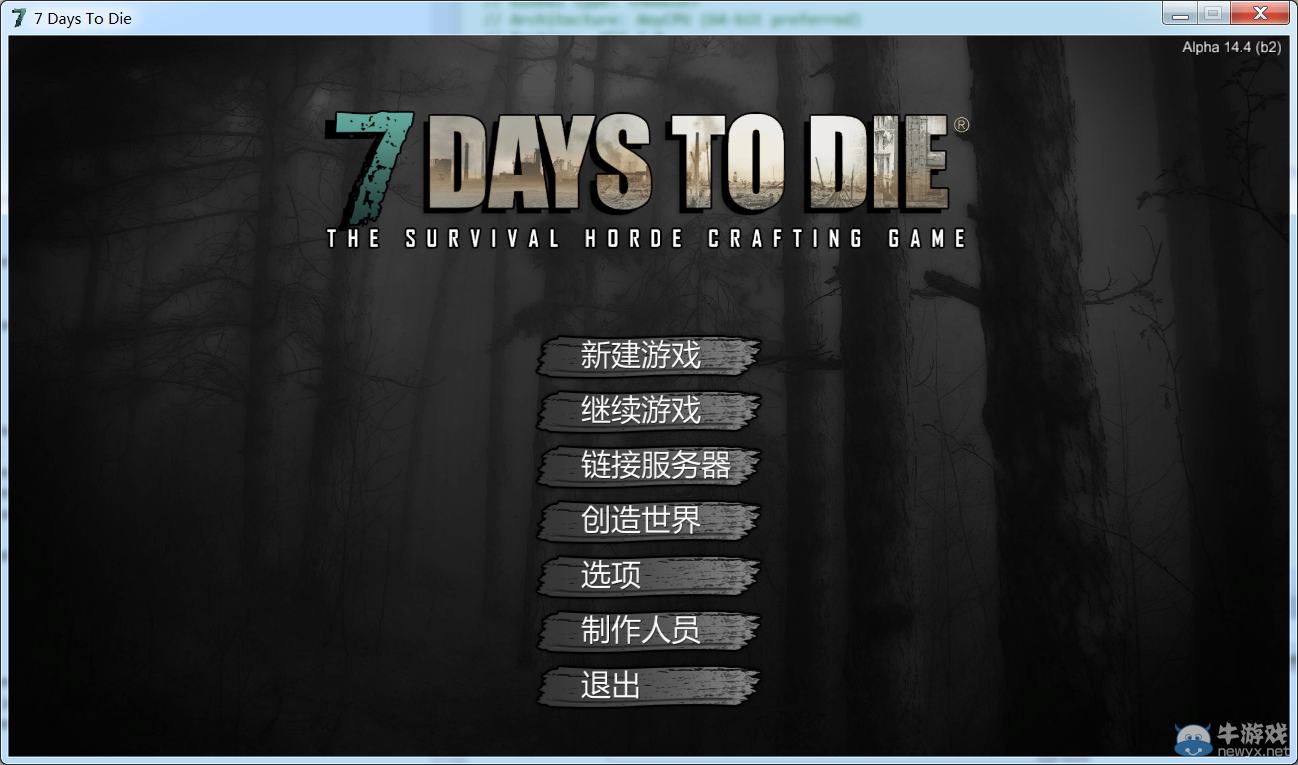1298x765 pixels.
Task: Open 链接服务器 to connect to server
Action: (649, 466)
